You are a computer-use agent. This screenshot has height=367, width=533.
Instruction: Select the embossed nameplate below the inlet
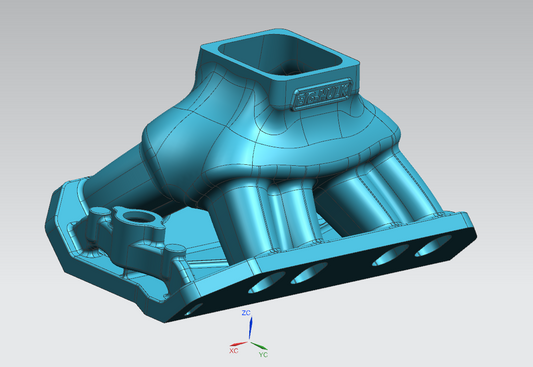322,94
